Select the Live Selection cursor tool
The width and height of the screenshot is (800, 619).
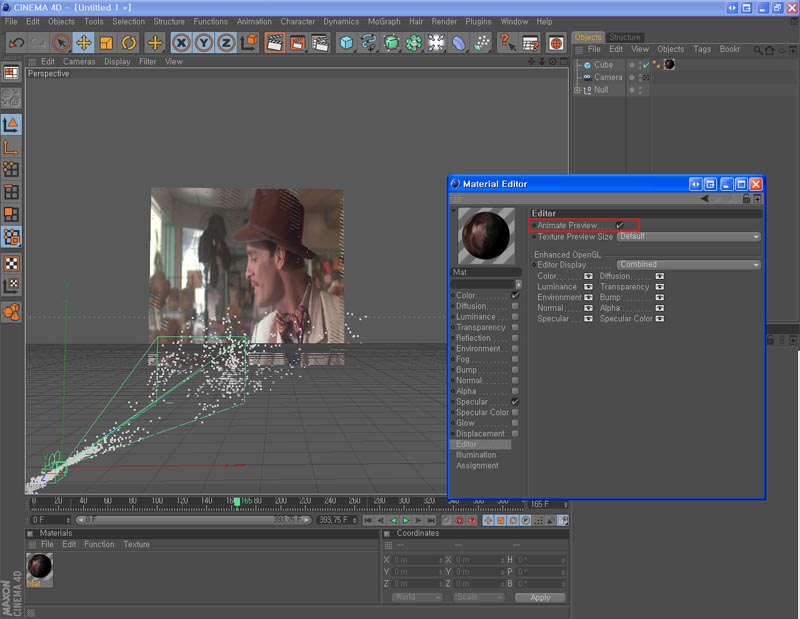(x=61, y=43)
